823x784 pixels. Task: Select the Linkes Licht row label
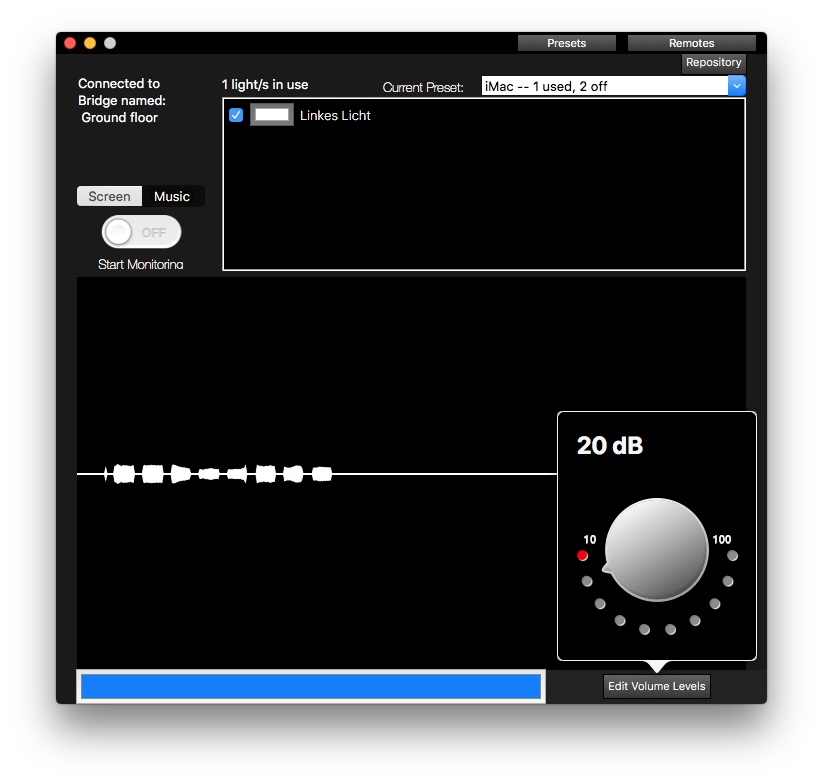click(x=335, y=115)
